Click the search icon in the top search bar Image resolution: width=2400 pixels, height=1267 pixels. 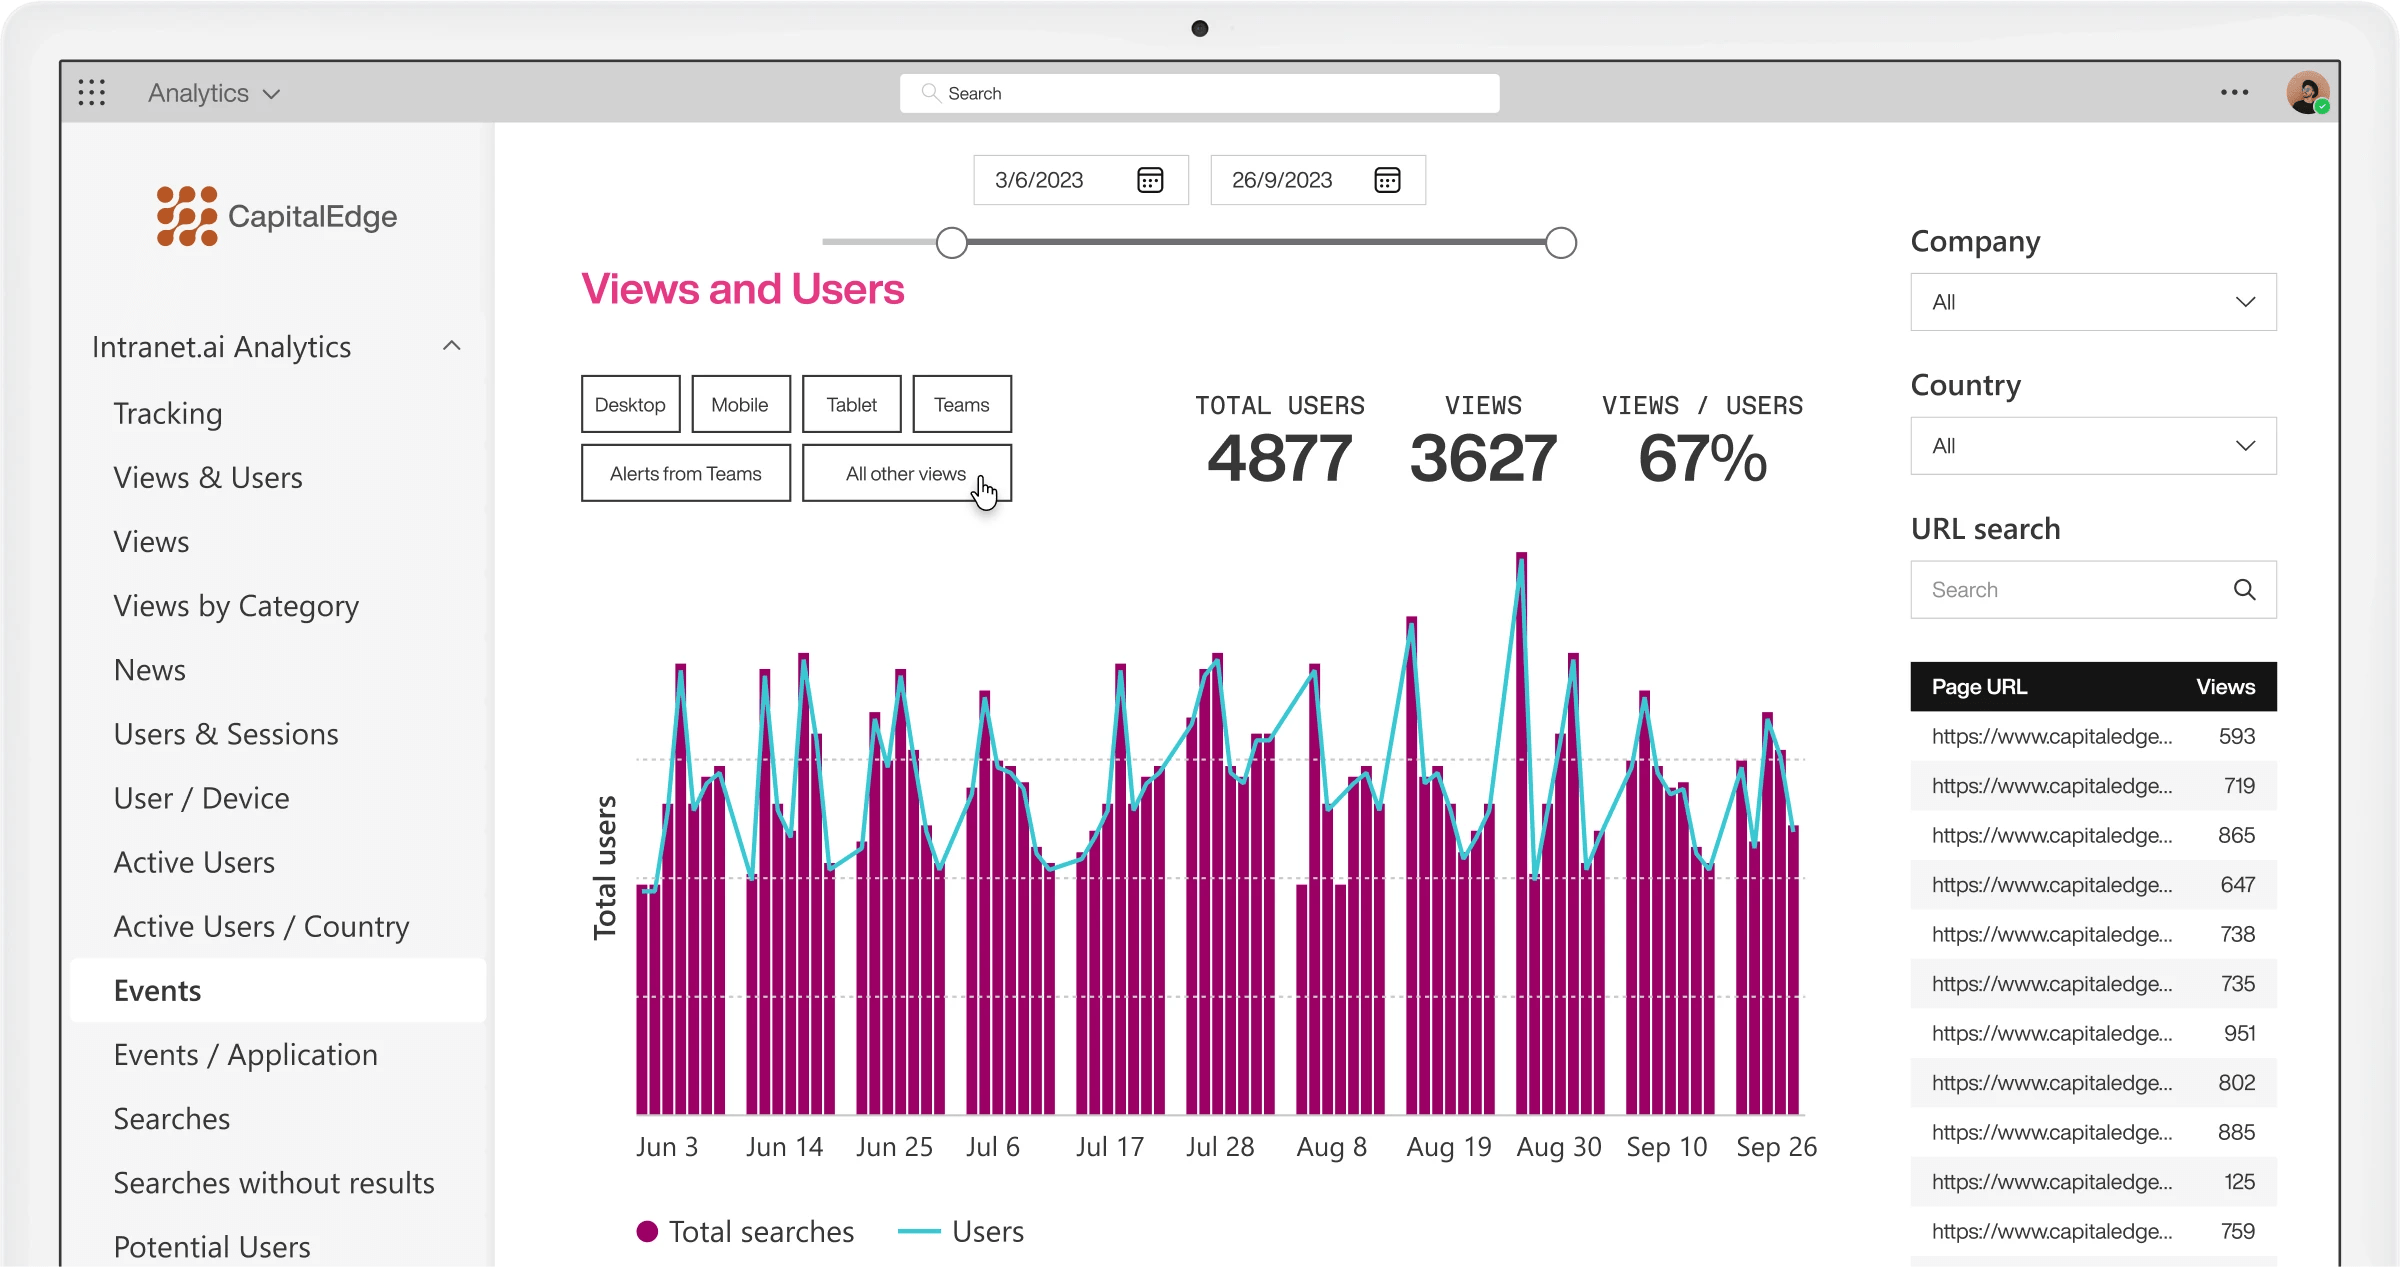[929, 92]
